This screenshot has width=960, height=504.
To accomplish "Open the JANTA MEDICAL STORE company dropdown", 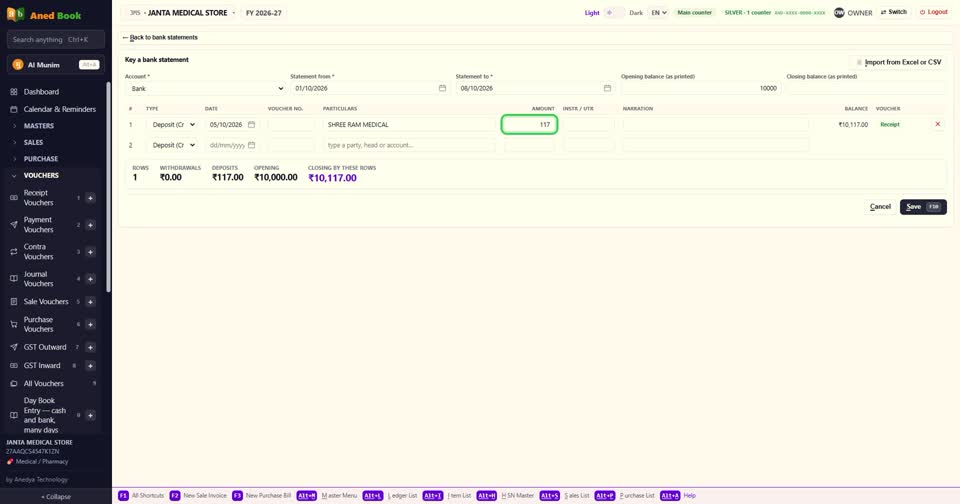I will [178, 12].
